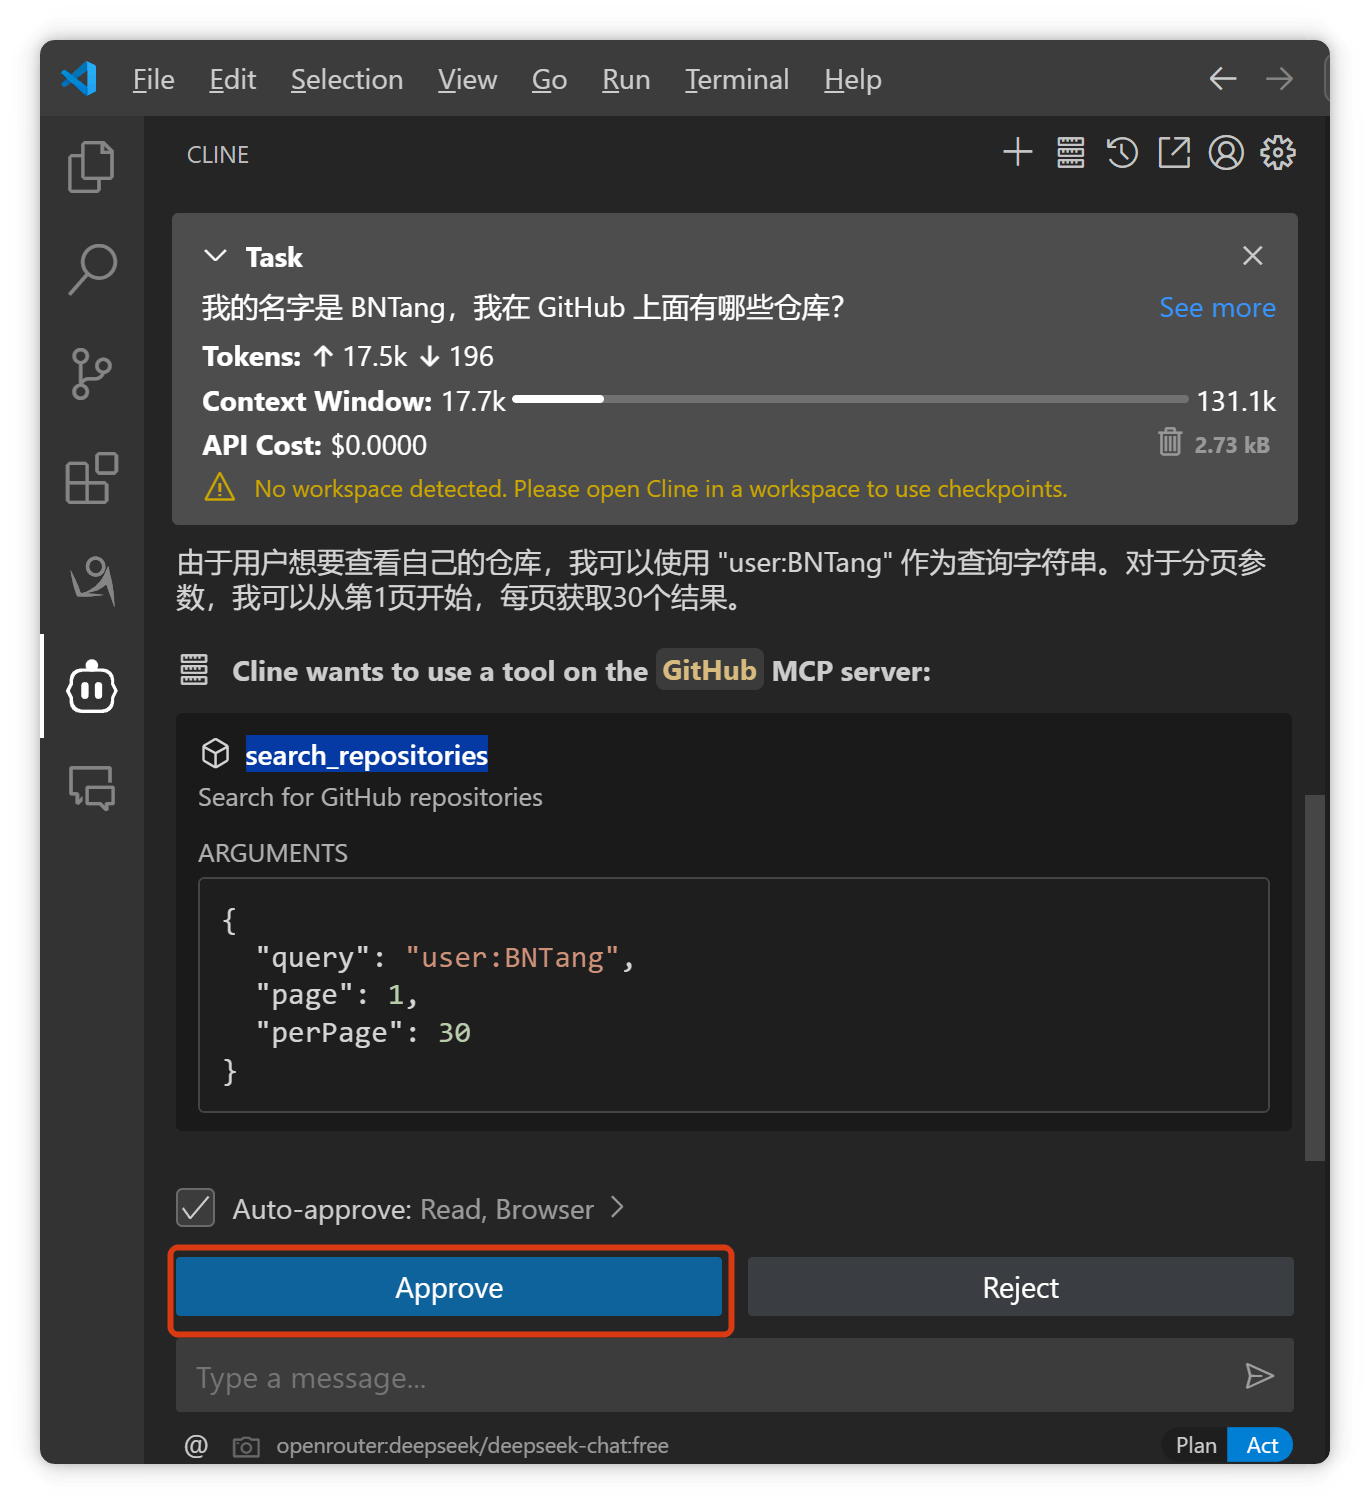Switch to Act mode
Viewport: 1370px width, 1504px height.
pos(1261,1445)
